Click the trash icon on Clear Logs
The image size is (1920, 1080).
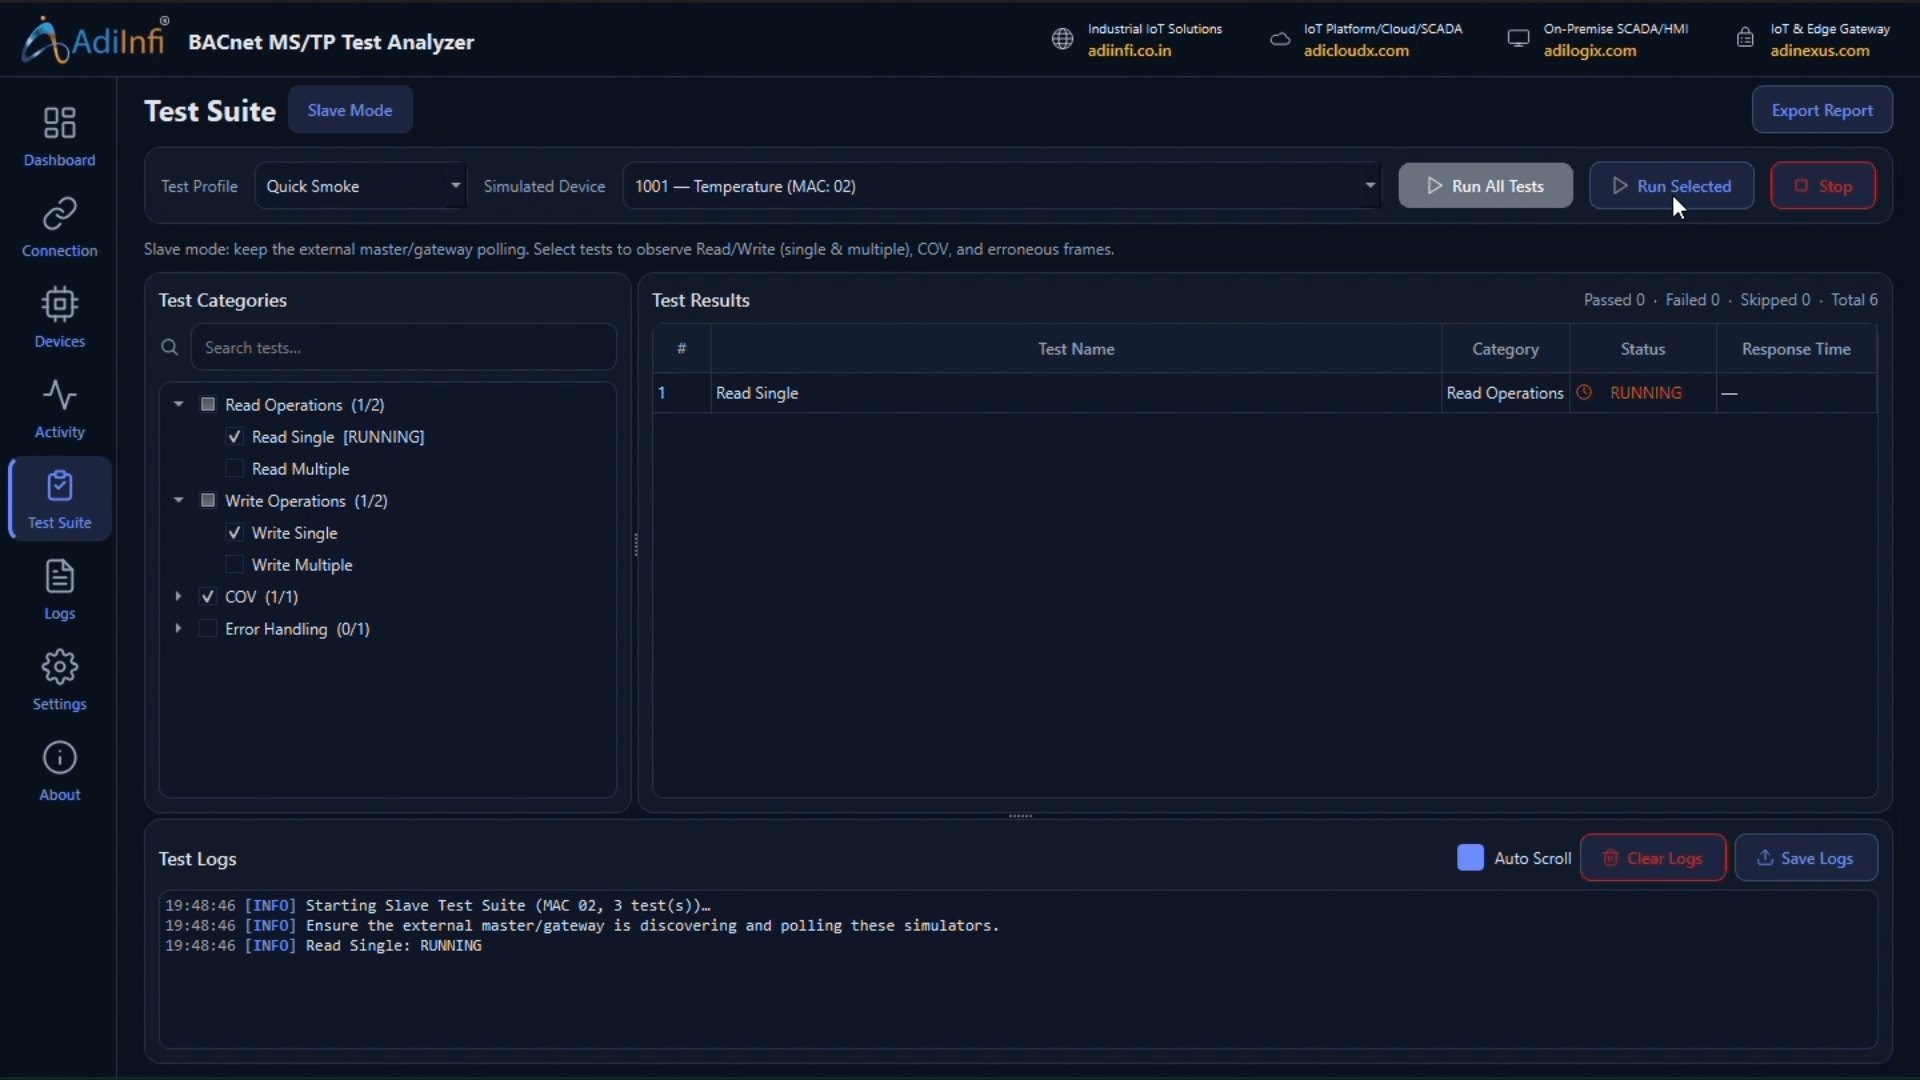point(1610,858)
